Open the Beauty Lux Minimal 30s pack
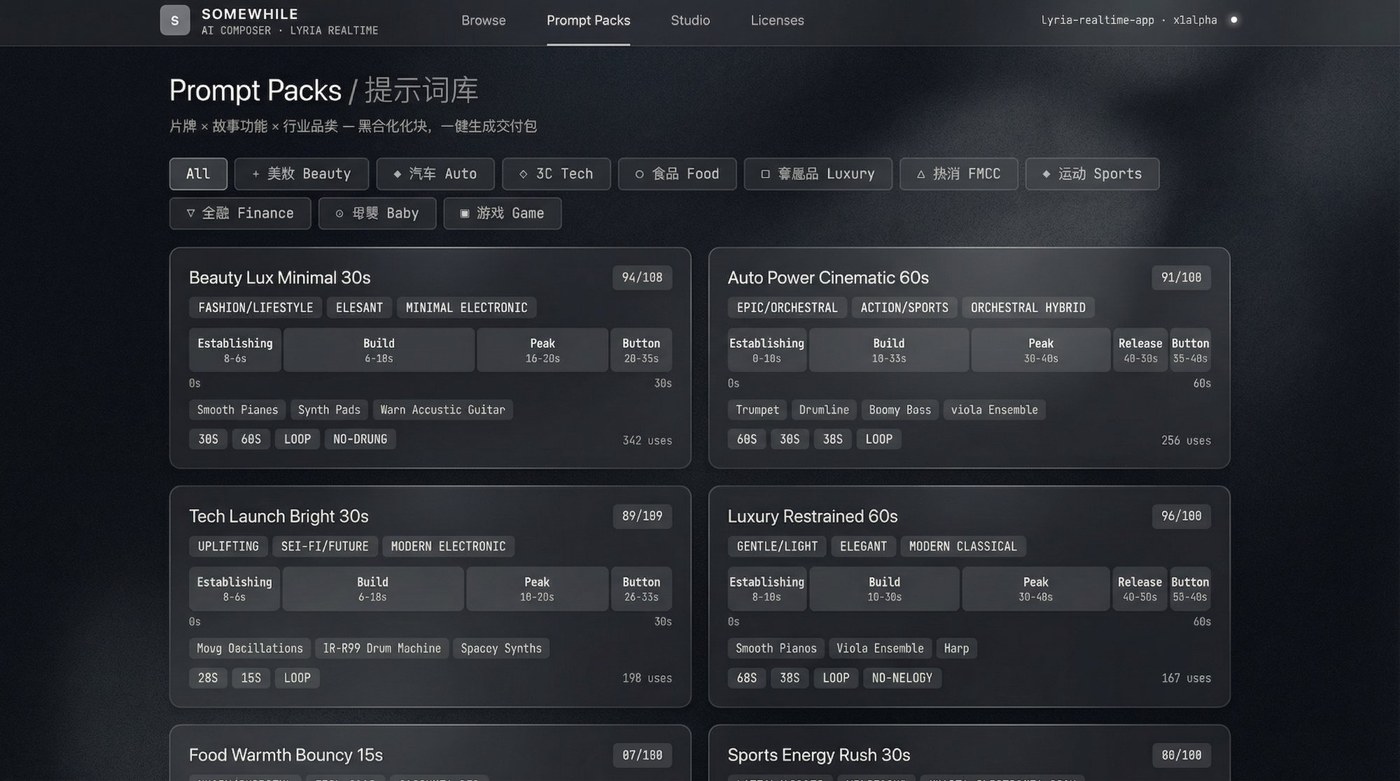The image size is (1400, 781). tap(280, 277)
